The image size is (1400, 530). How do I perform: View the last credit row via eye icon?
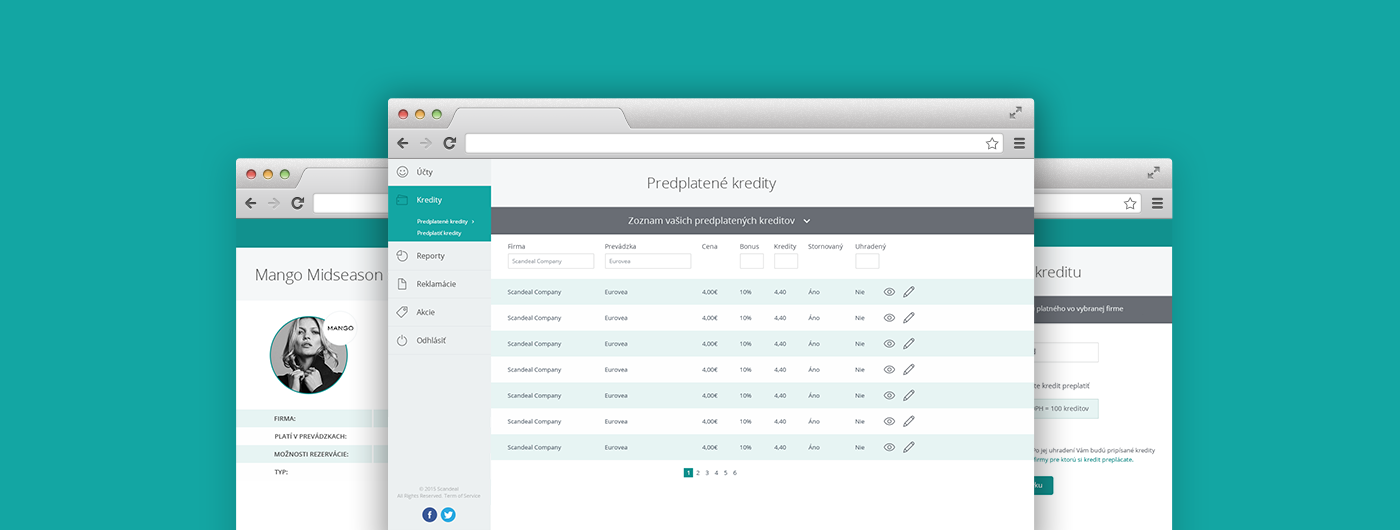889,447
